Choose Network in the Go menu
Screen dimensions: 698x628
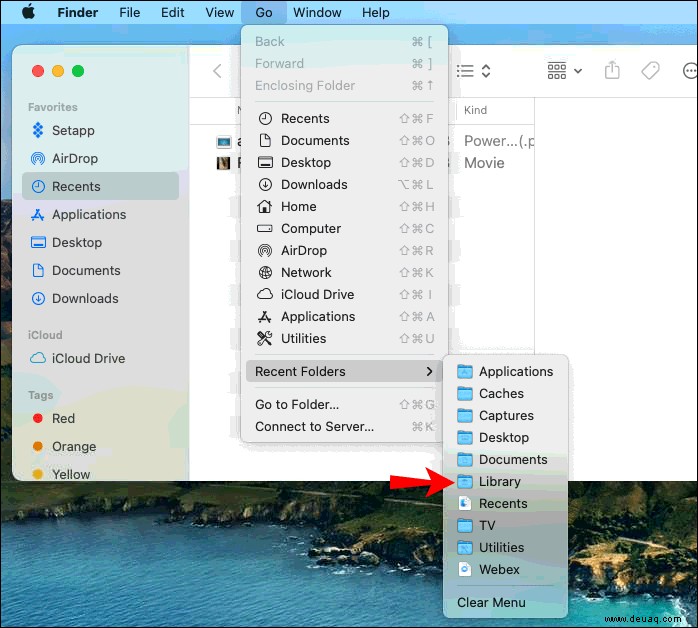pos(345,272)
